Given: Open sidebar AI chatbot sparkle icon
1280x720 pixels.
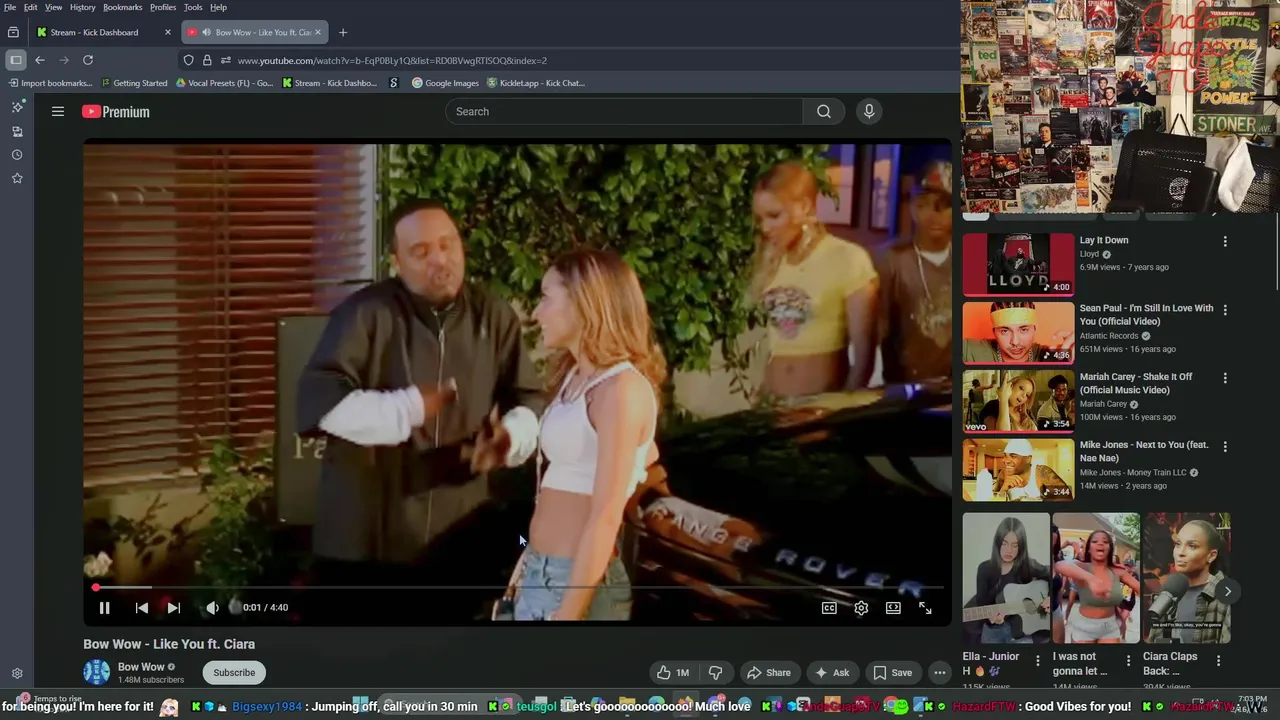Looking at the screenshot, I should [17, 107].
